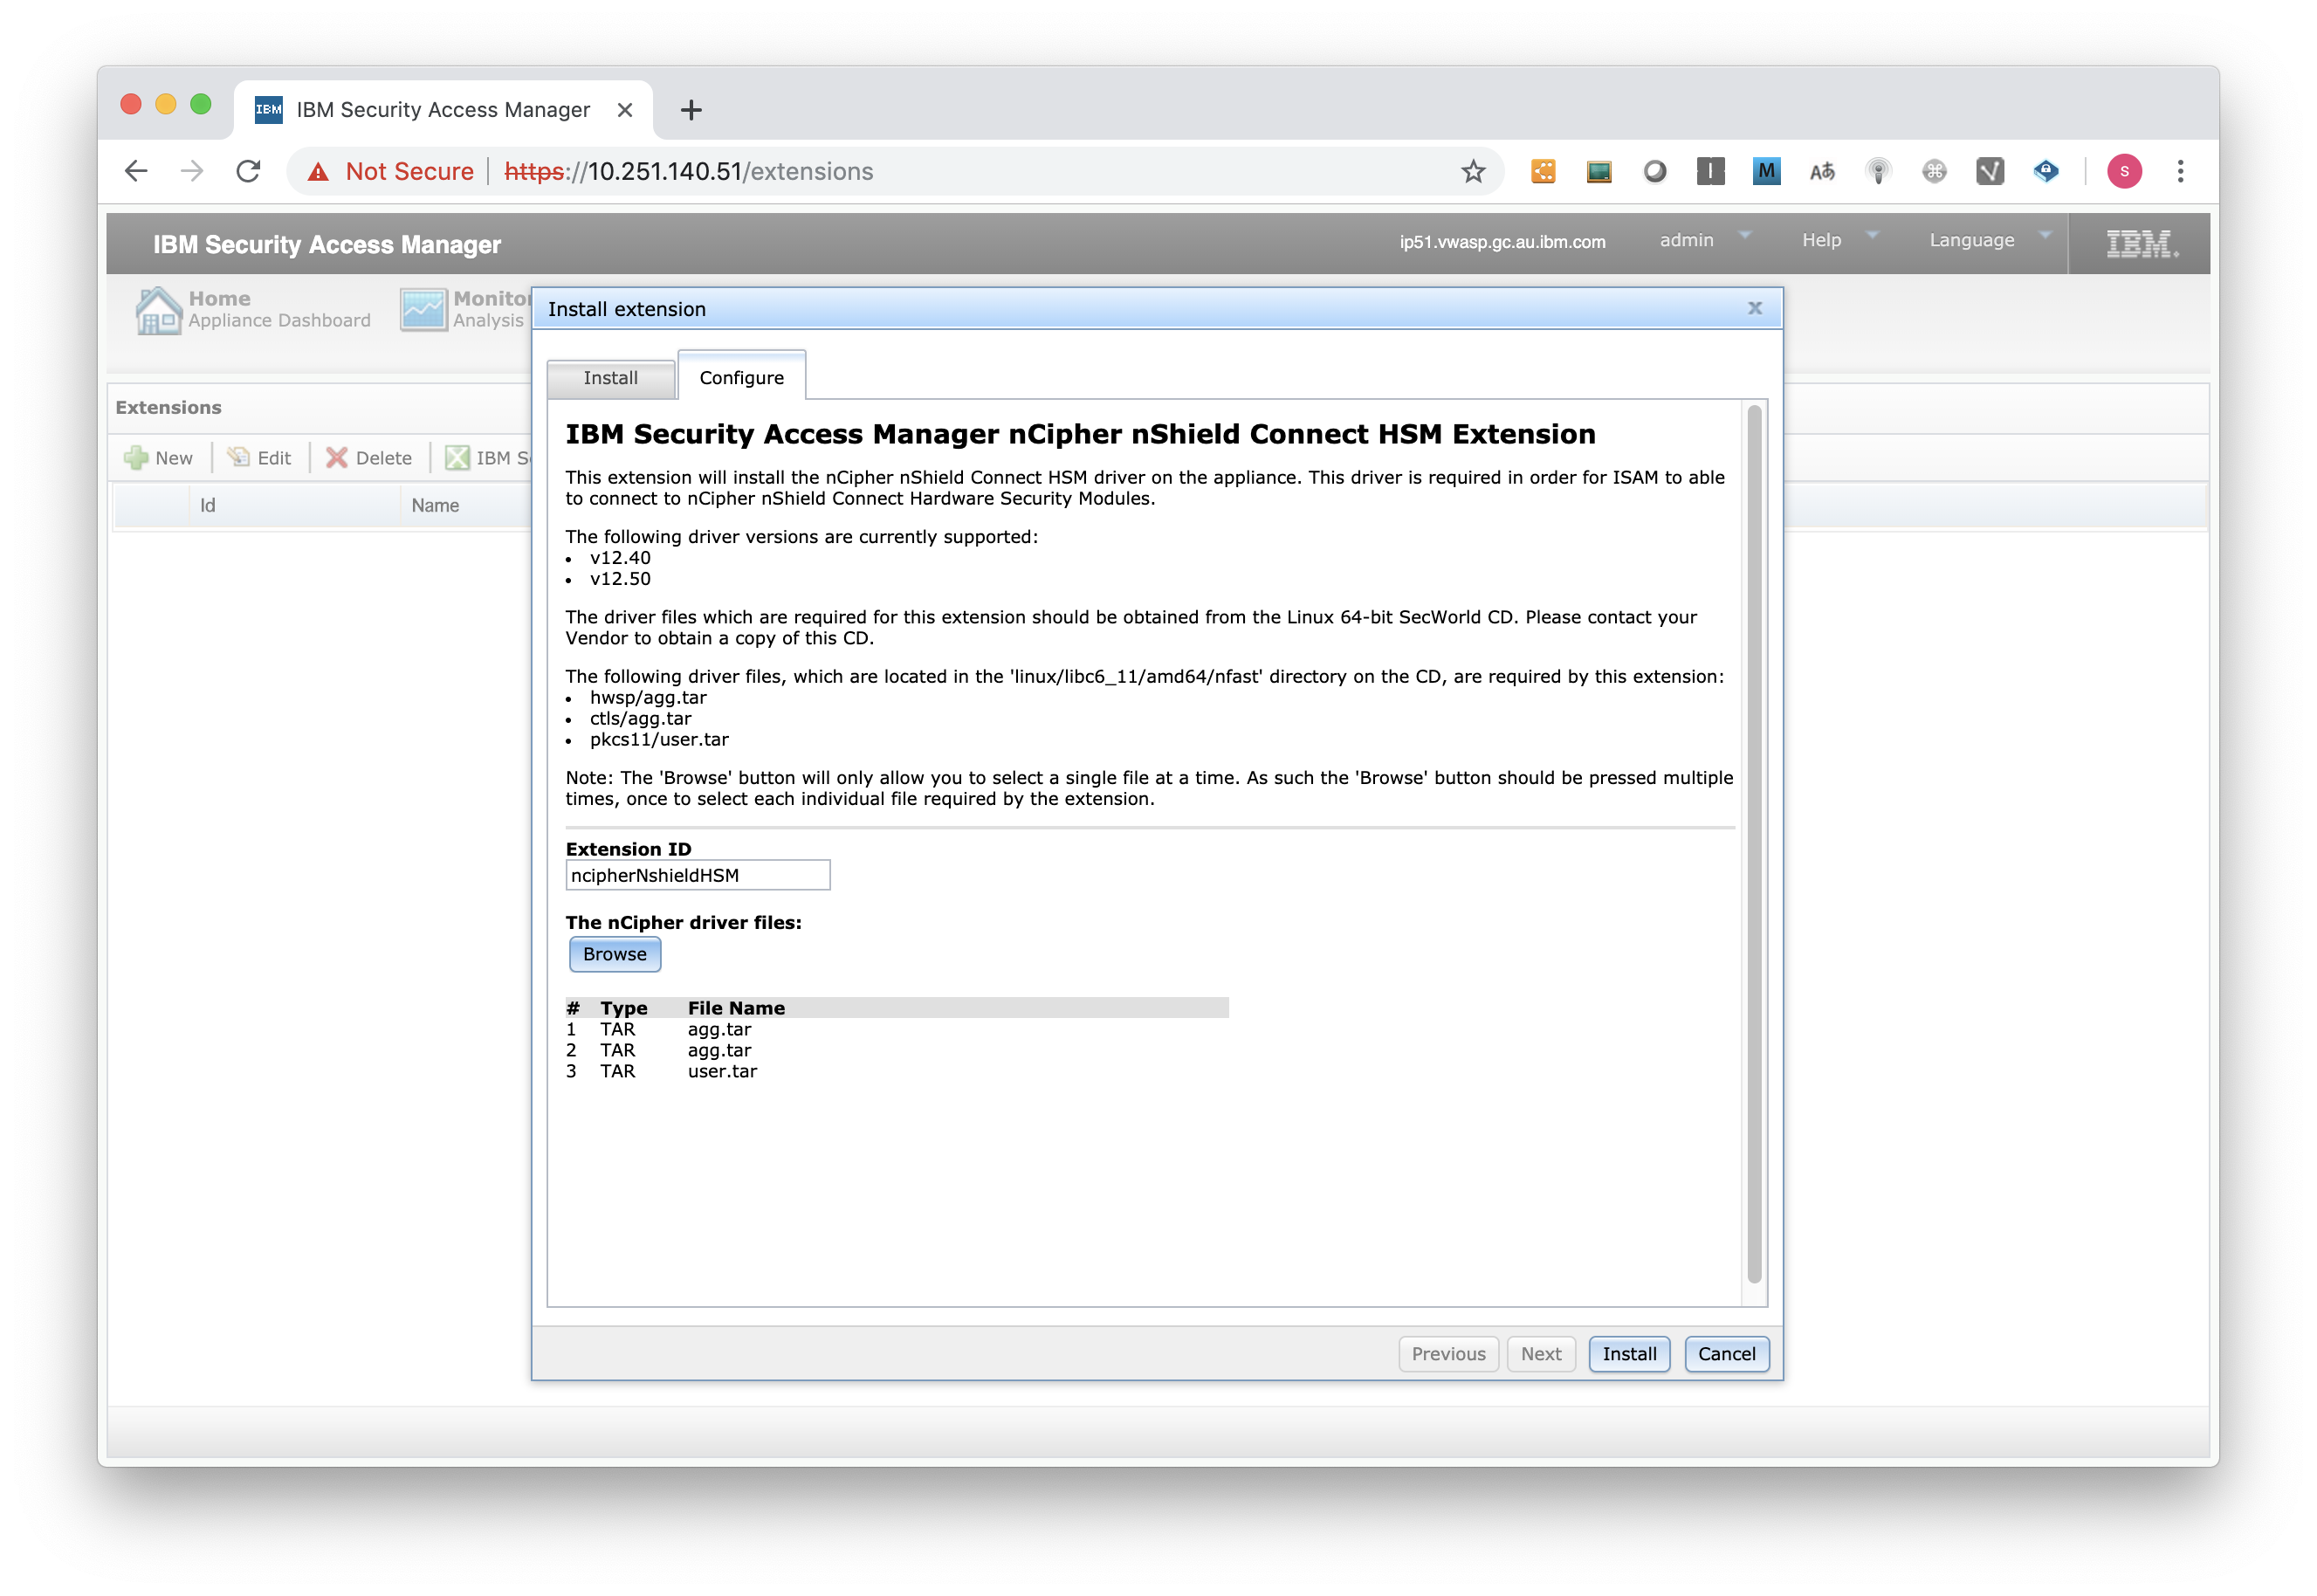This screenshot has width=2317, height=1596.
Task: Select the Edit pencil icon
Action: [239, 457]
